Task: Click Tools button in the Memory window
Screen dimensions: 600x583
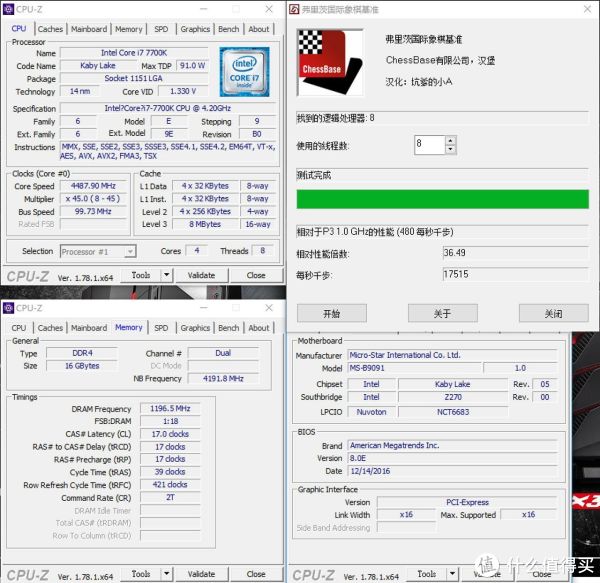Action: tap(140, 574)
